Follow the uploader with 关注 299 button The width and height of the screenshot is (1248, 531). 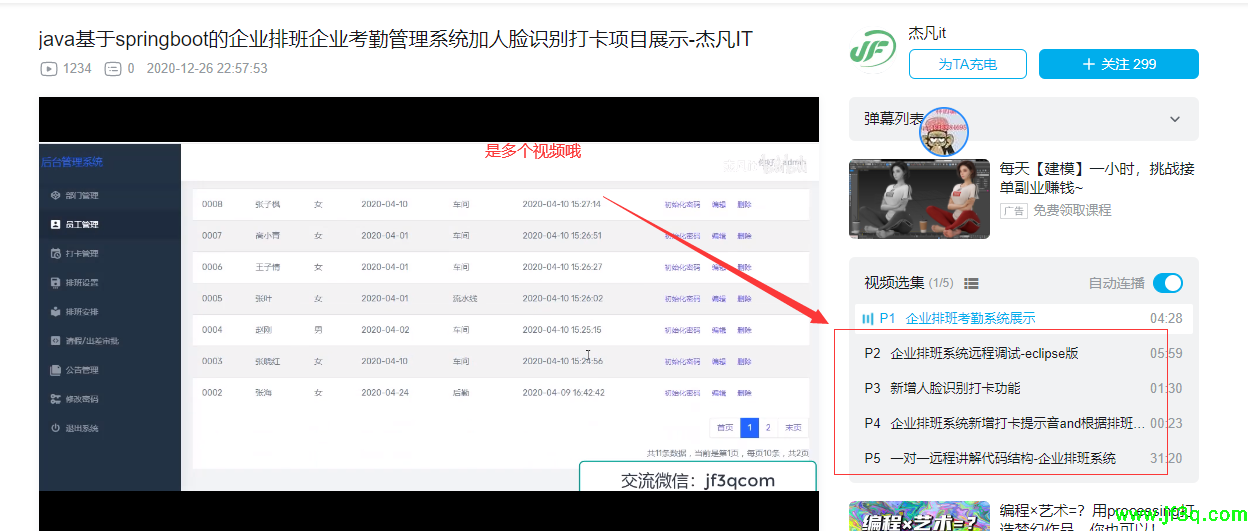point(1118,64)
